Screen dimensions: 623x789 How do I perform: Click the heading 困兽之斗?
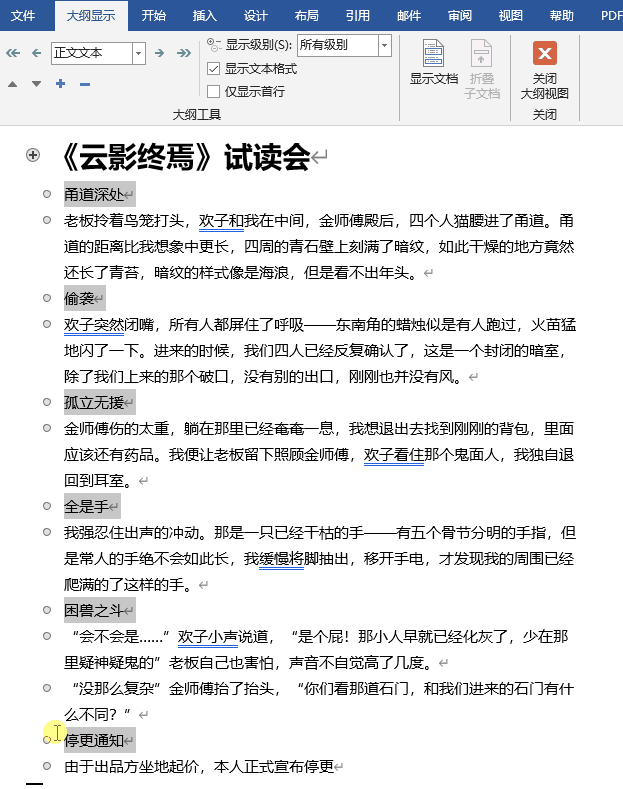click(x=94, y=610)
